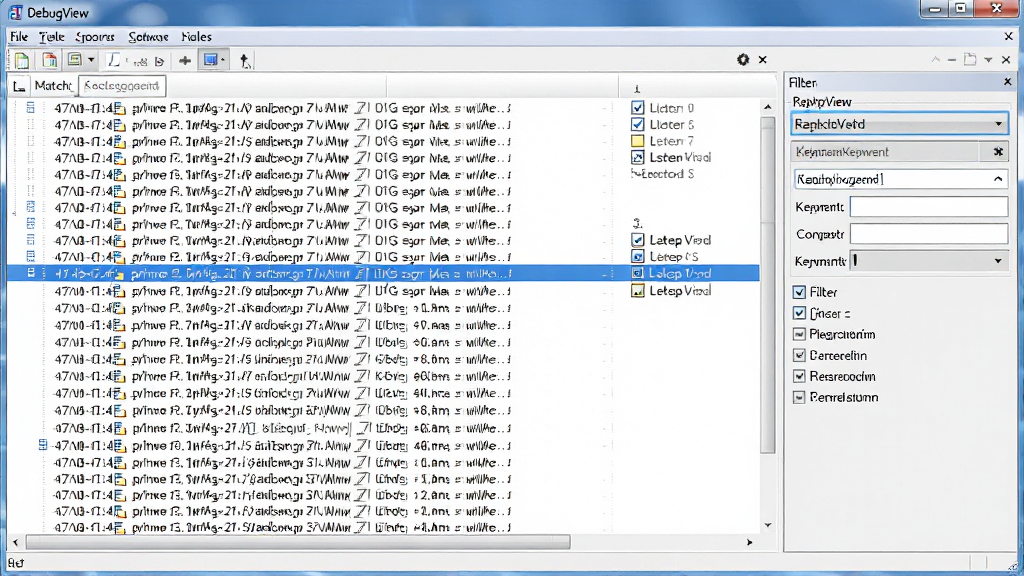Close the Filter panel
Image resolution: width=1024 pixels, height=576 pixels.
tap(1007, 82)
